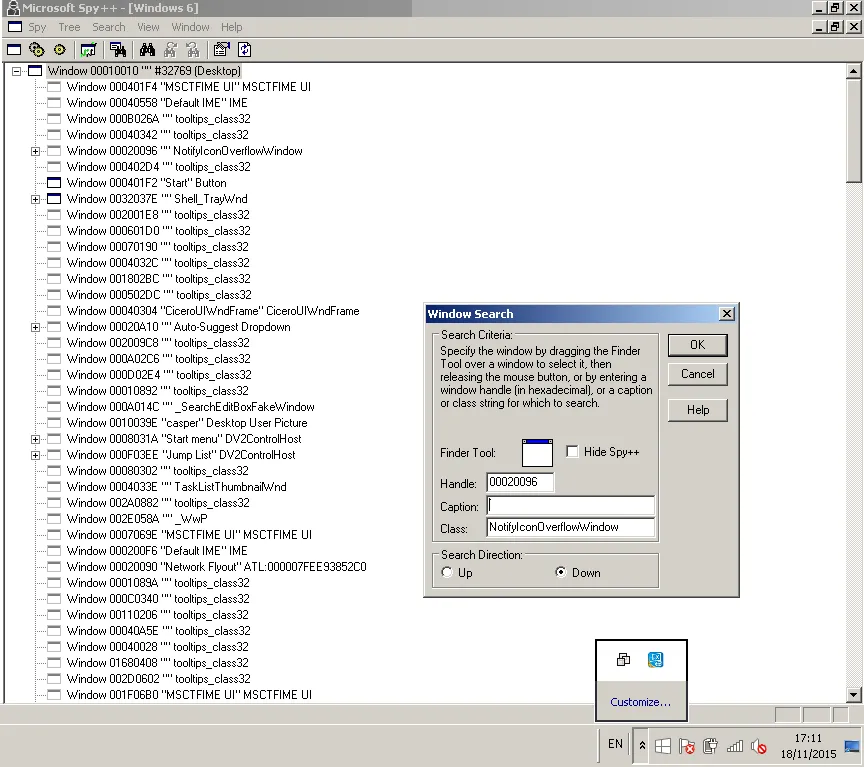Click the tree scrollbar up arrow
This screenshot has height=767, width=864.
[x=853, y=71]
